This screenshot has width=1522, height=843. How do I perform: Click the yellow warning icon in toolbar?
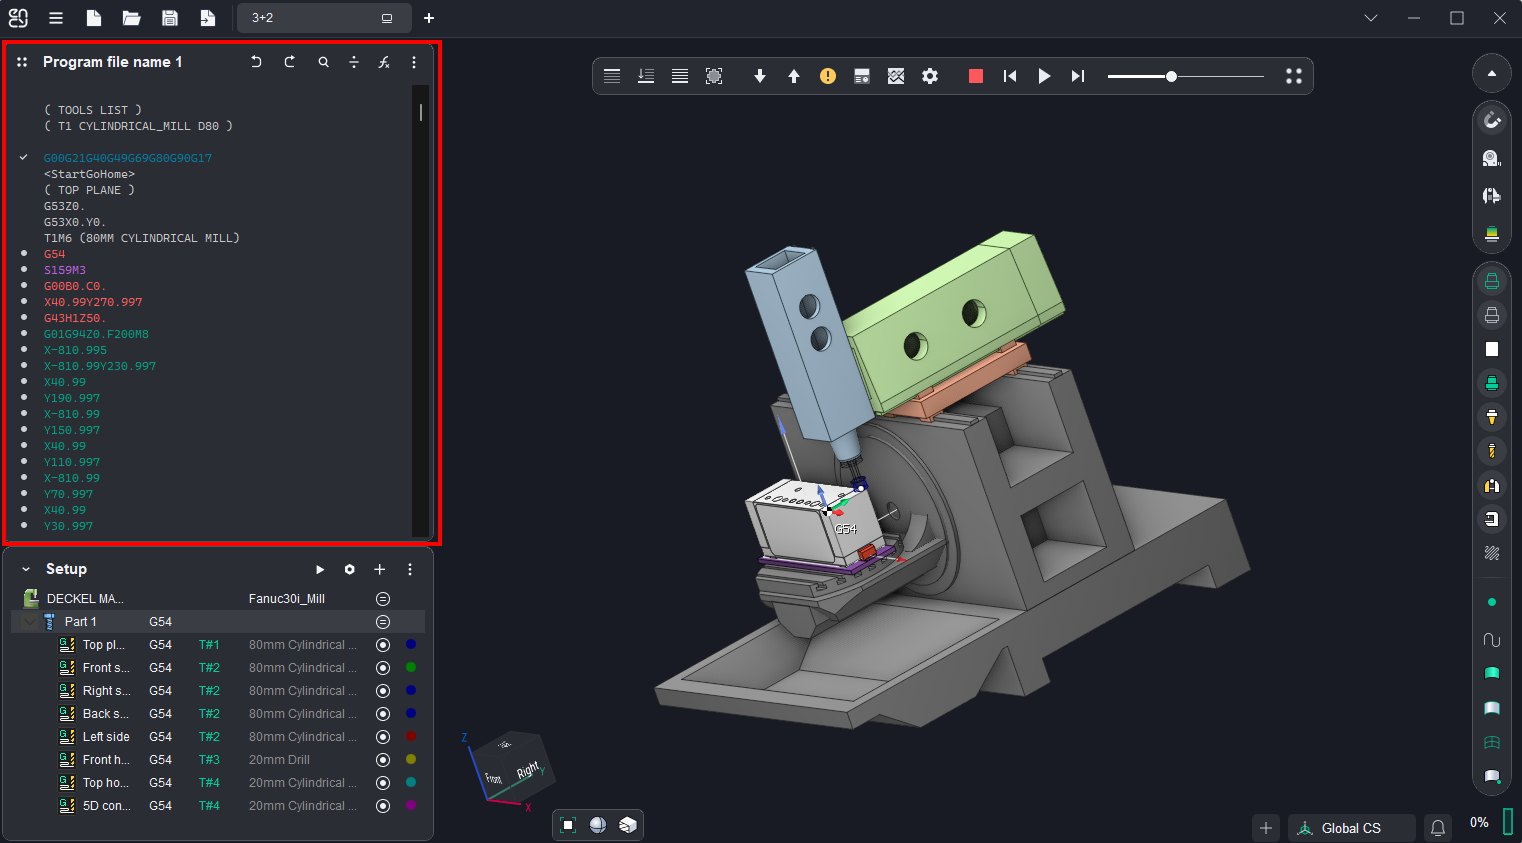click(828, 76)
